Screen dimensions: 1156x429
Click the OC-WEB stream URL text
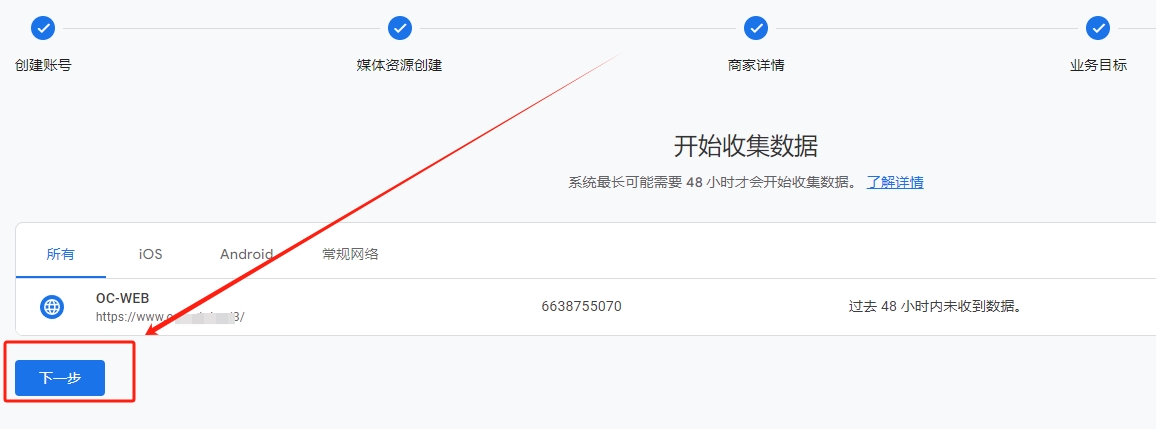(x=170, y=317)
